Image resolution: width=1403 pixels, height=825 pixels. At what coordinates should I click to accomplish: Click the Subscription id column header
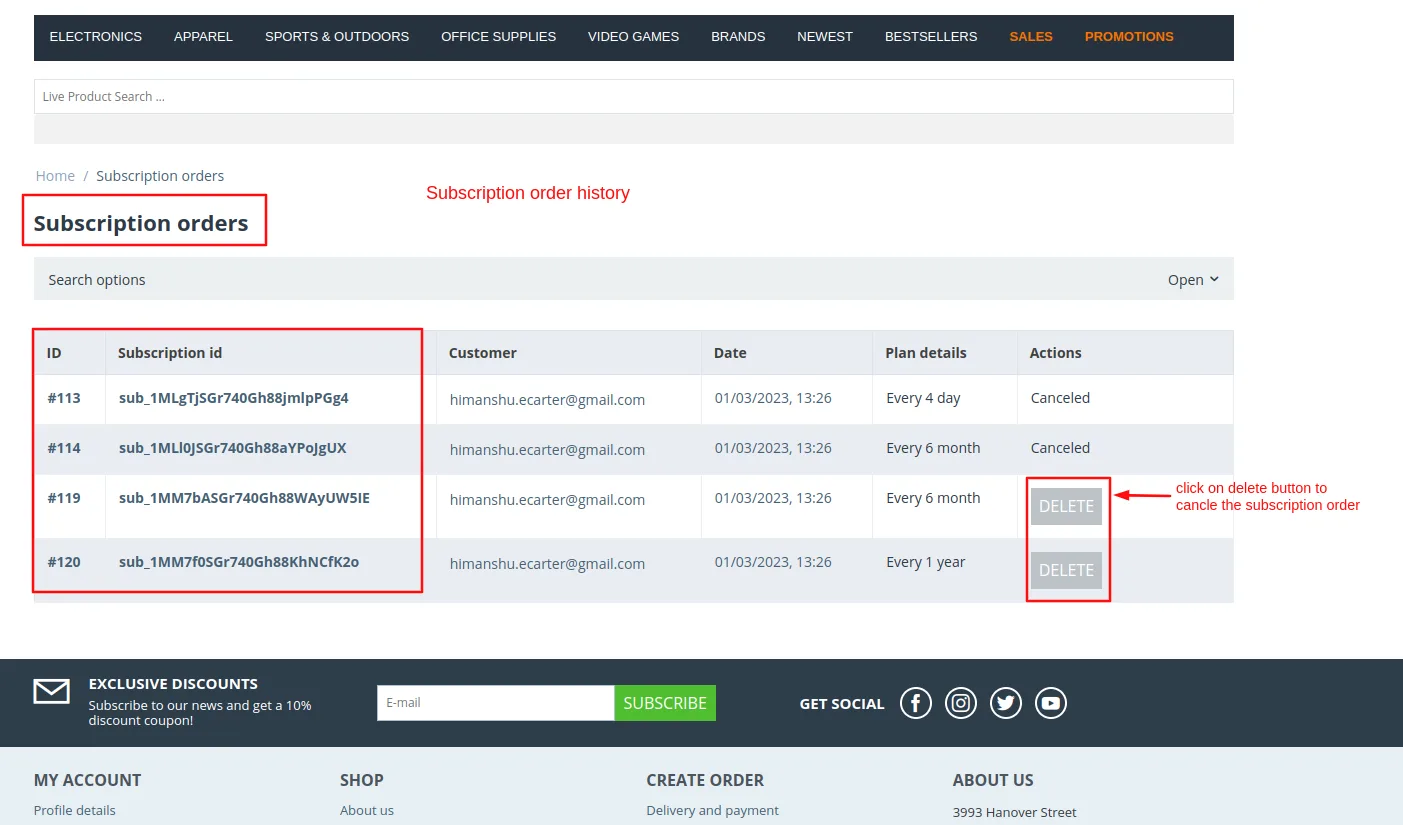point(170,353)
